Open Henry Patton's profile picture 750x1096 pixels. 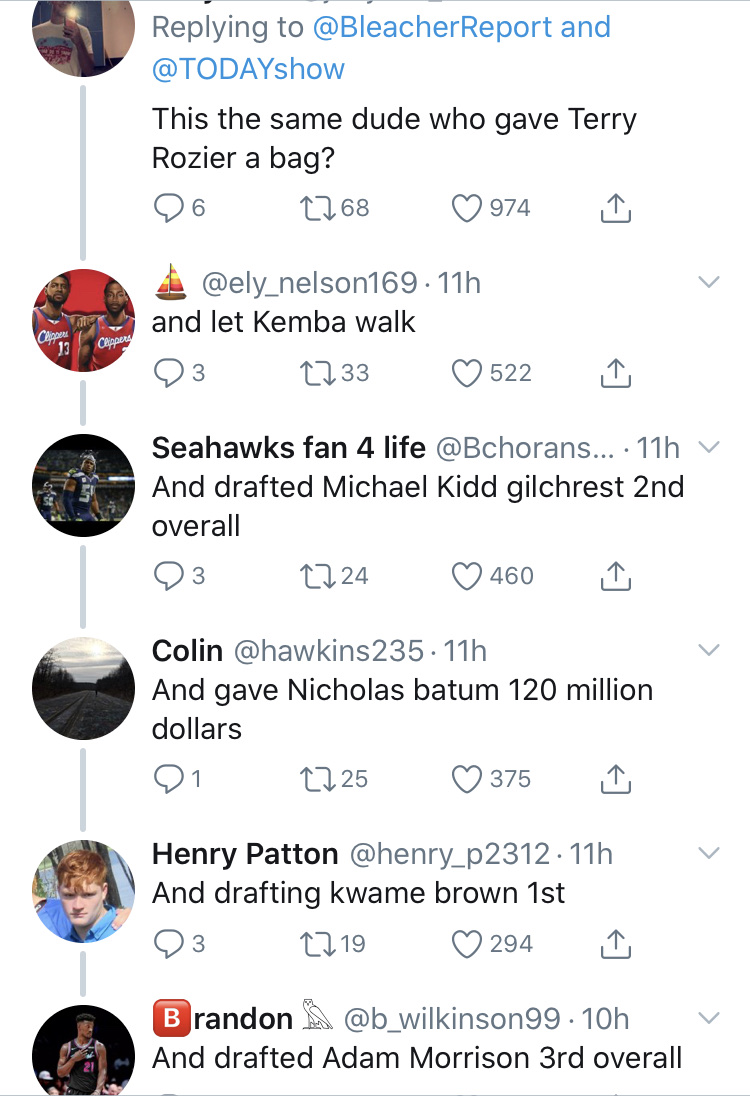coord(83,890)
